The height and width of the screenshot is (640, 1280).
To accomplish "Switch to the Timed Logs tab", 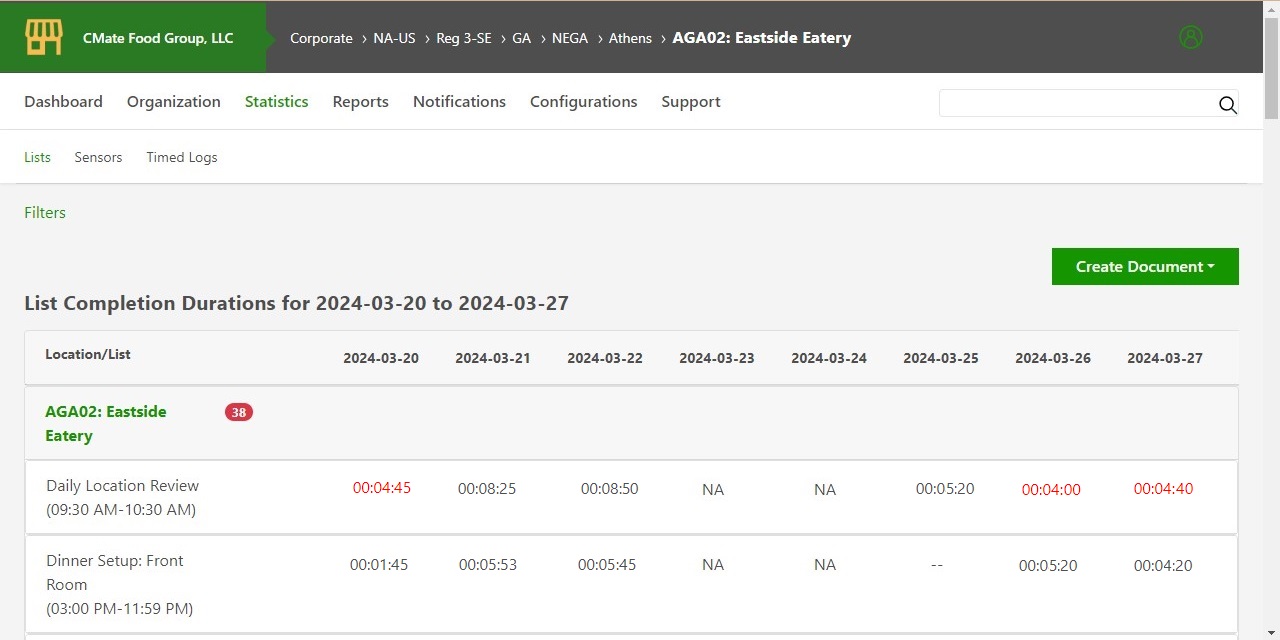I will coord(181,157).
